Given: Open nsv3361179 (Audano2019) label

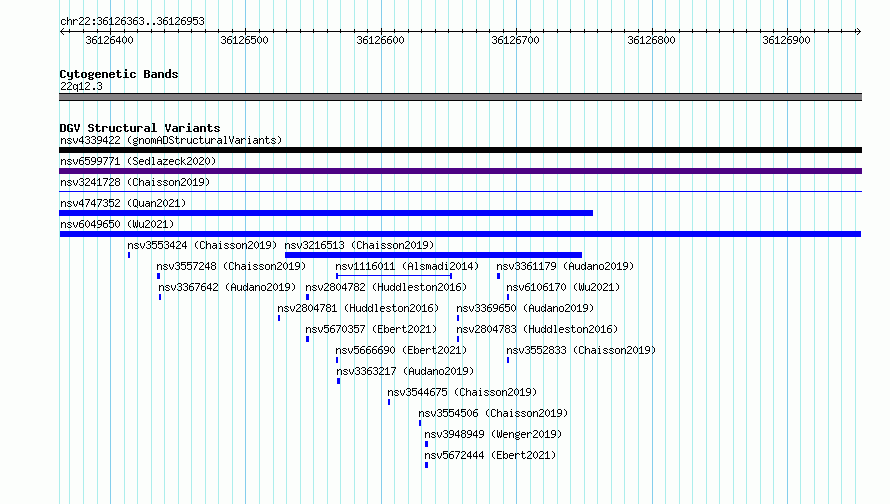Looking at the screenshot, I should coord(565,266).
